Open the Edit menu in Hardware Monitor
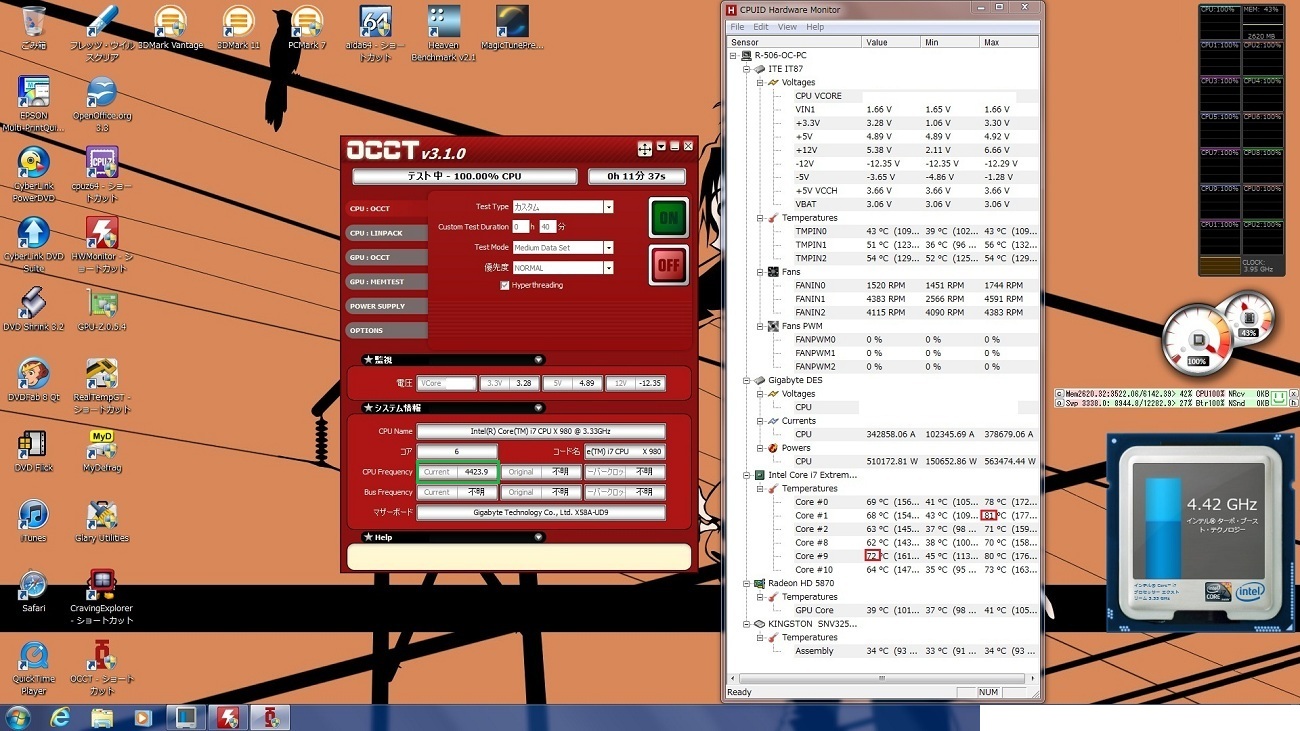 [x=761, y=27]
